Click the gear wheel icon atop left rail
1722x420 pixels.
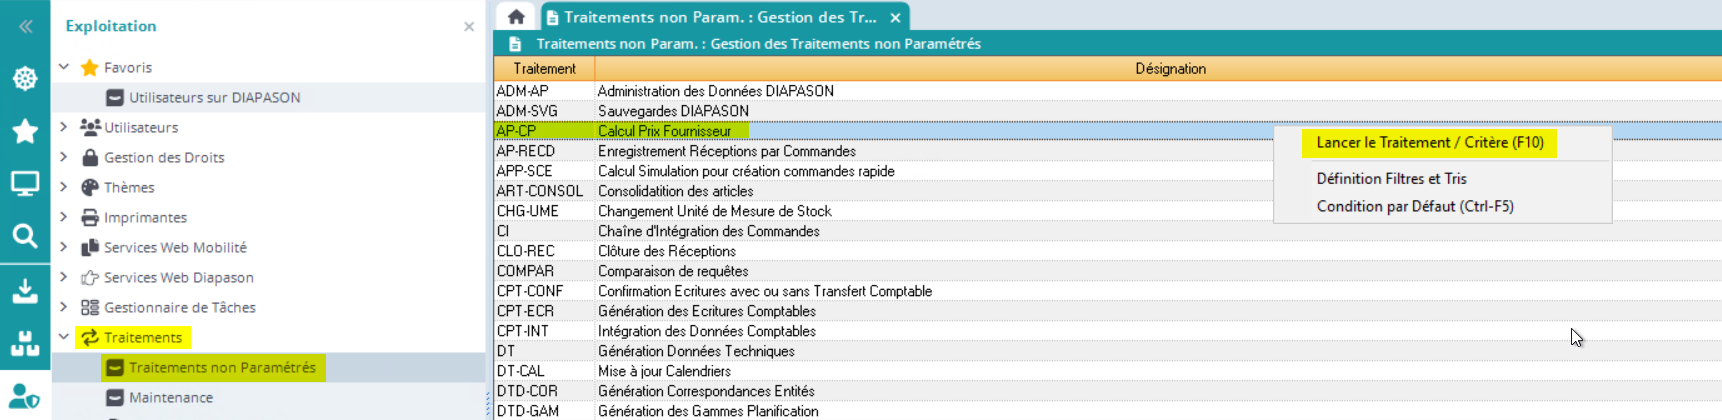(x=25, y=79)
